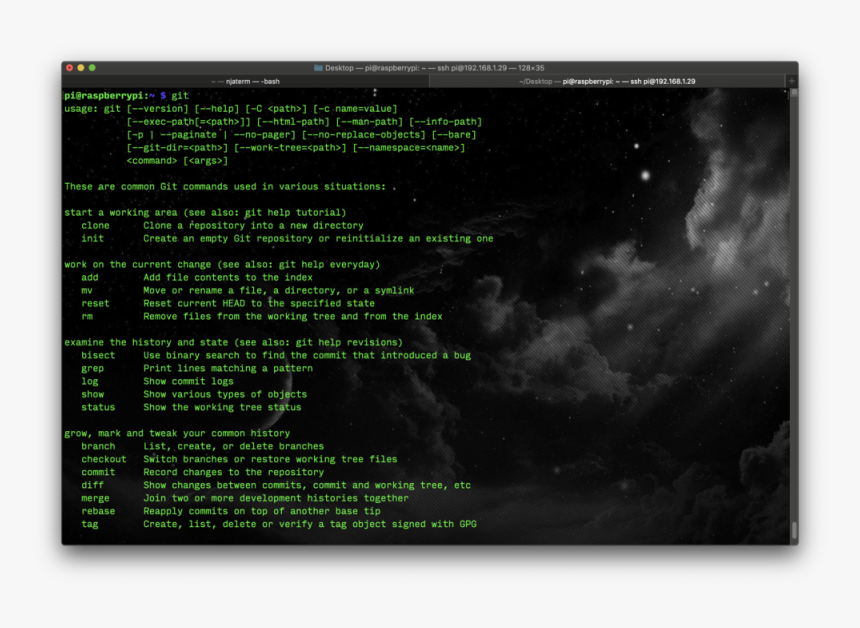
Task: Click the 'checkout' command in the output
Action: [104, 459]
